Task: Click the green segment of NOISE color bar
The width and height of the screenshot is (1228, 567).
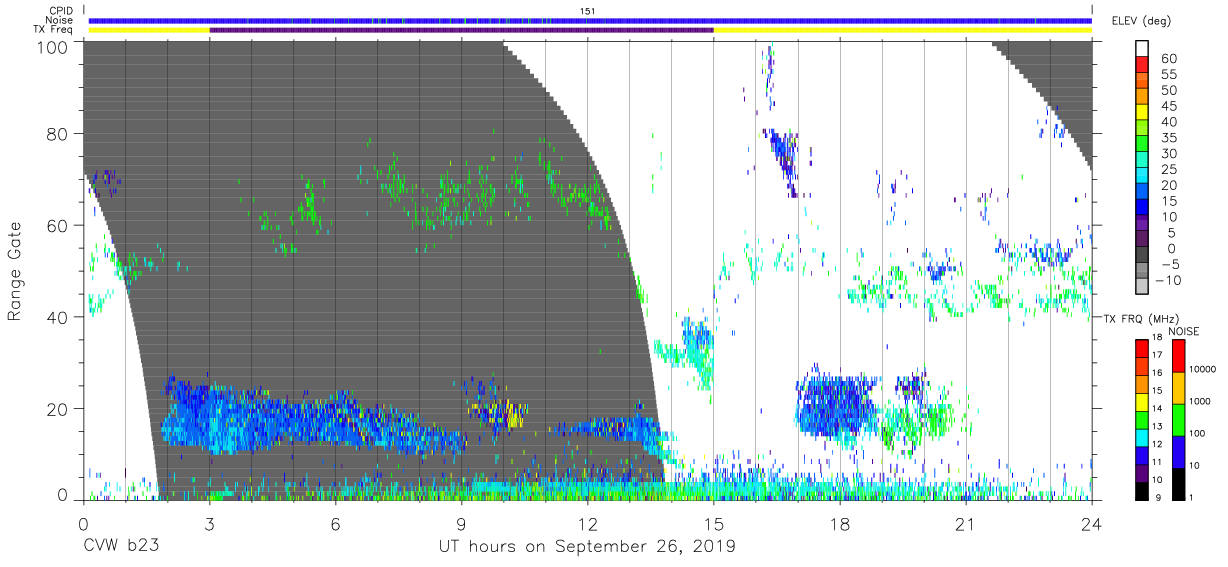Action: click(x=1178, y=419)
